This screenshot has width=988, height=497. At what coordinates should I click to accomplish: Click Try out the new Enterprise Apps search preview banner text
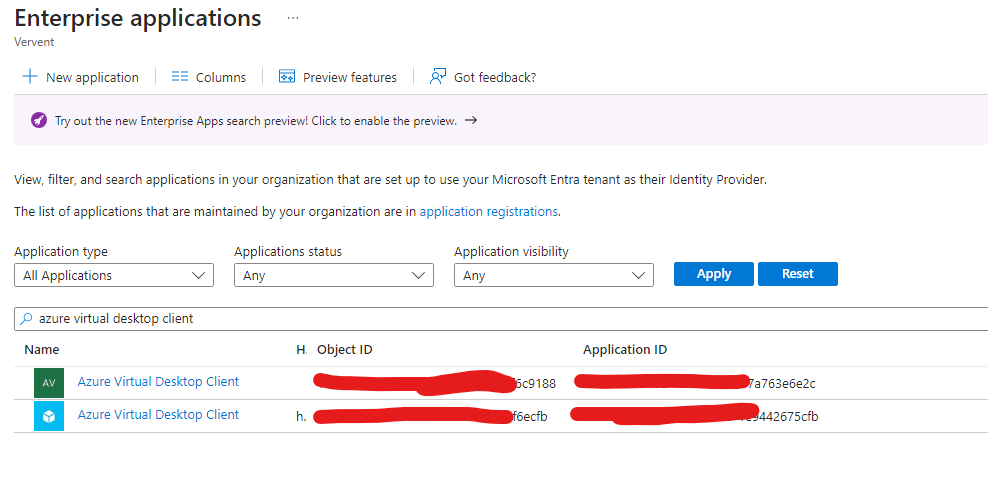point(256,121)
